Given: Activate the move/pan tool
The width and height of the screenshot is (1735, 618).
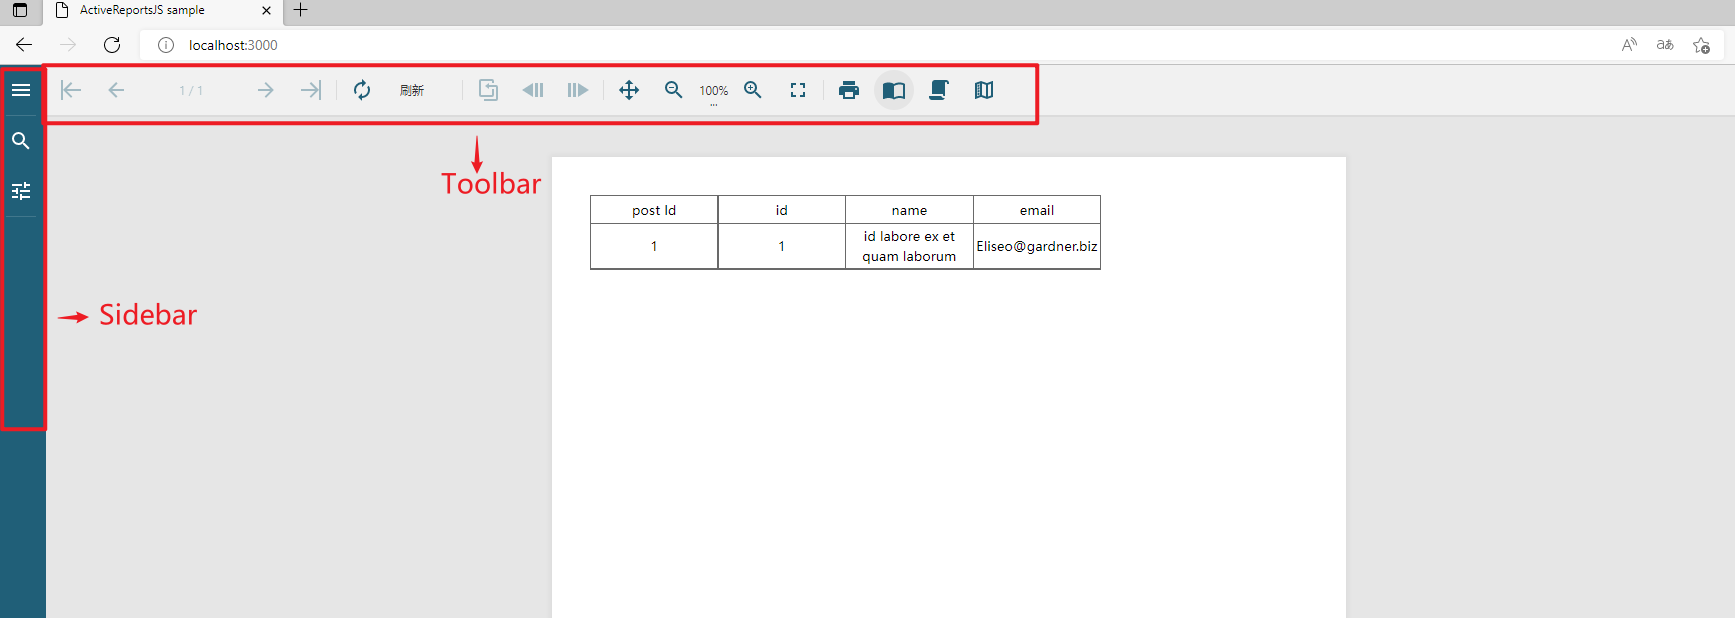Looking at the screenshot, I should 629,90.
